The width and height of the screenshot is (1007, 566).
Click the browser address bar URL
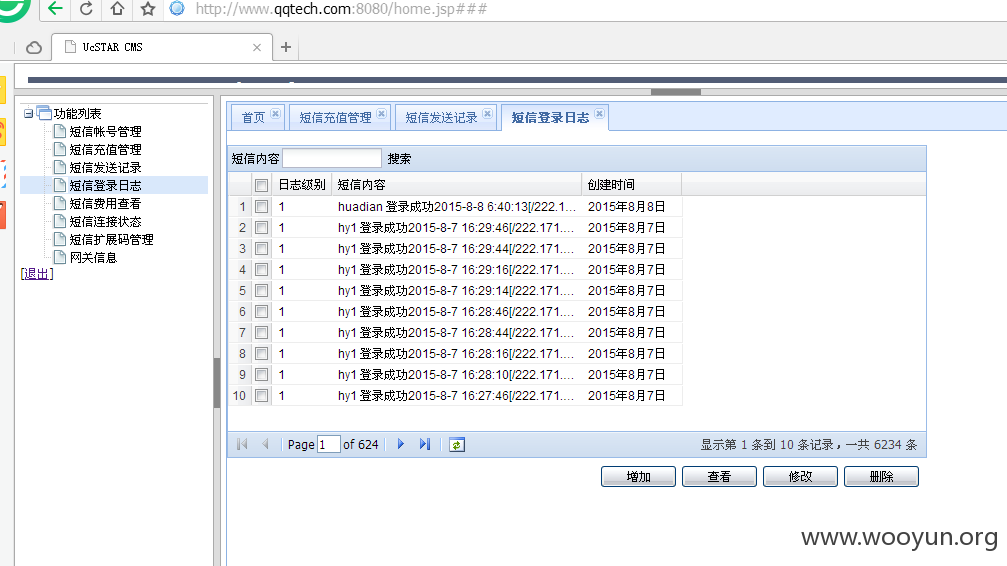[x=341, y=9]
